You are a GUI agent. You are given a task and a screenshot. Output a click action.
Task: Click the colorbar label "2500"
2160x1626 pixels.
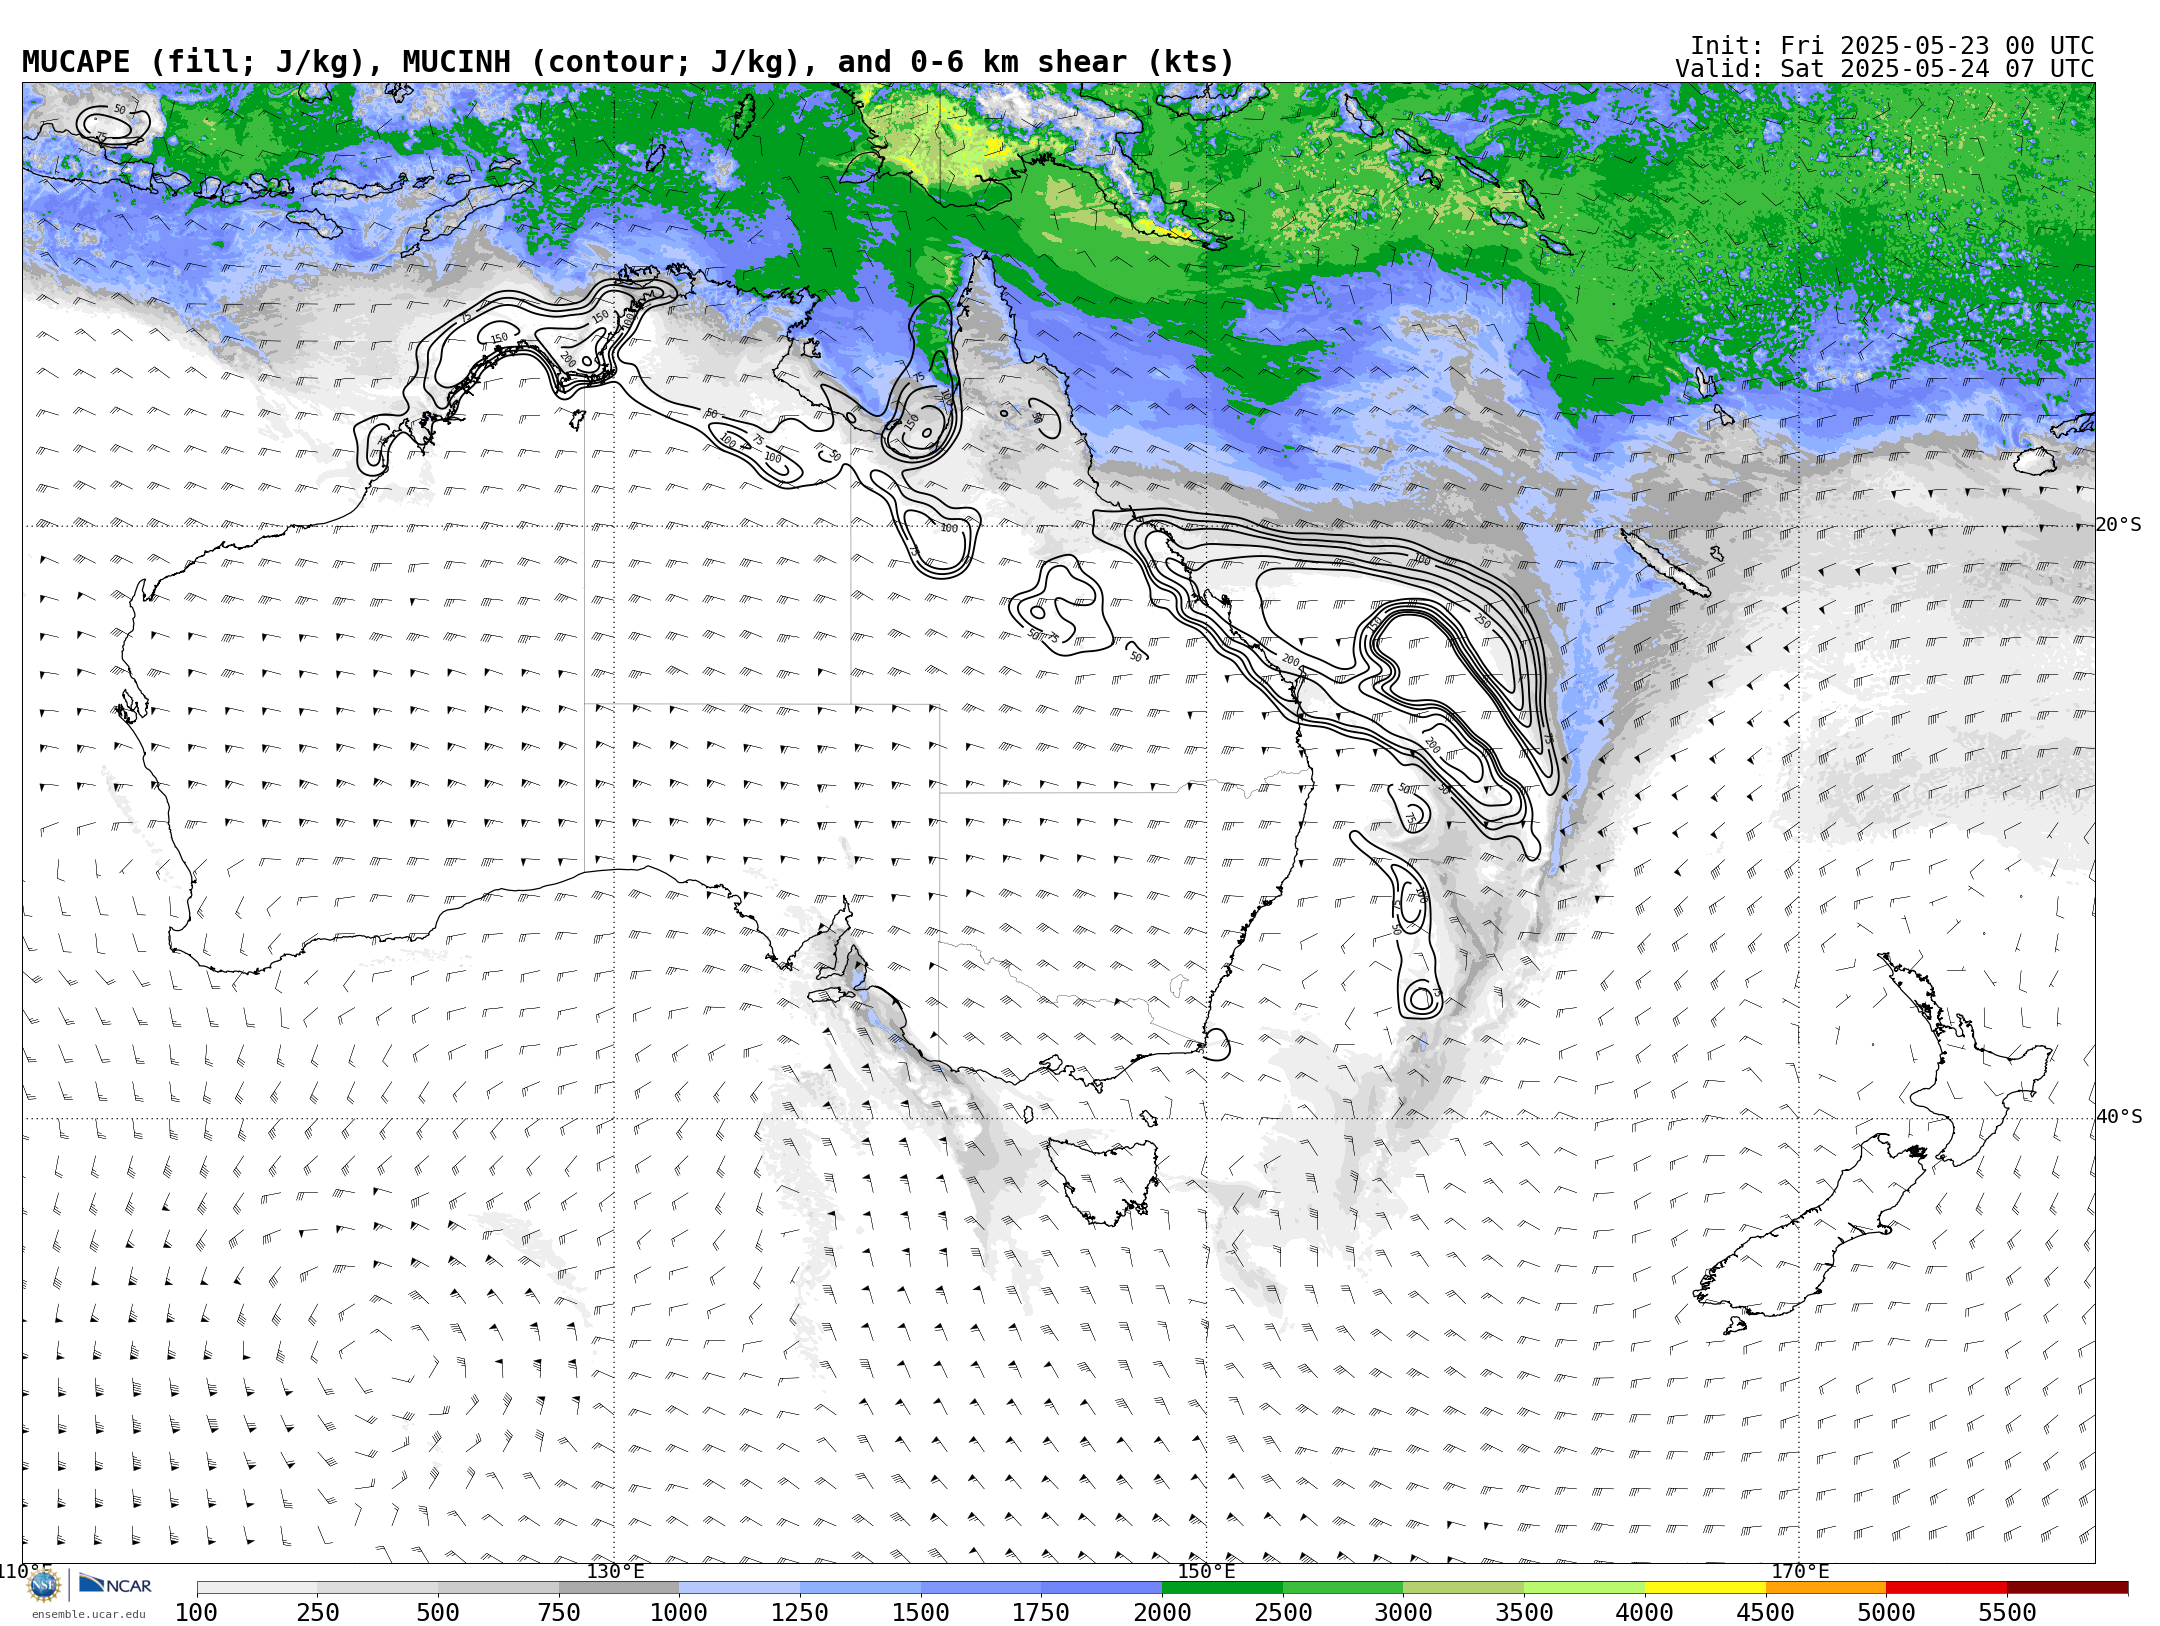[1283, 1613]
